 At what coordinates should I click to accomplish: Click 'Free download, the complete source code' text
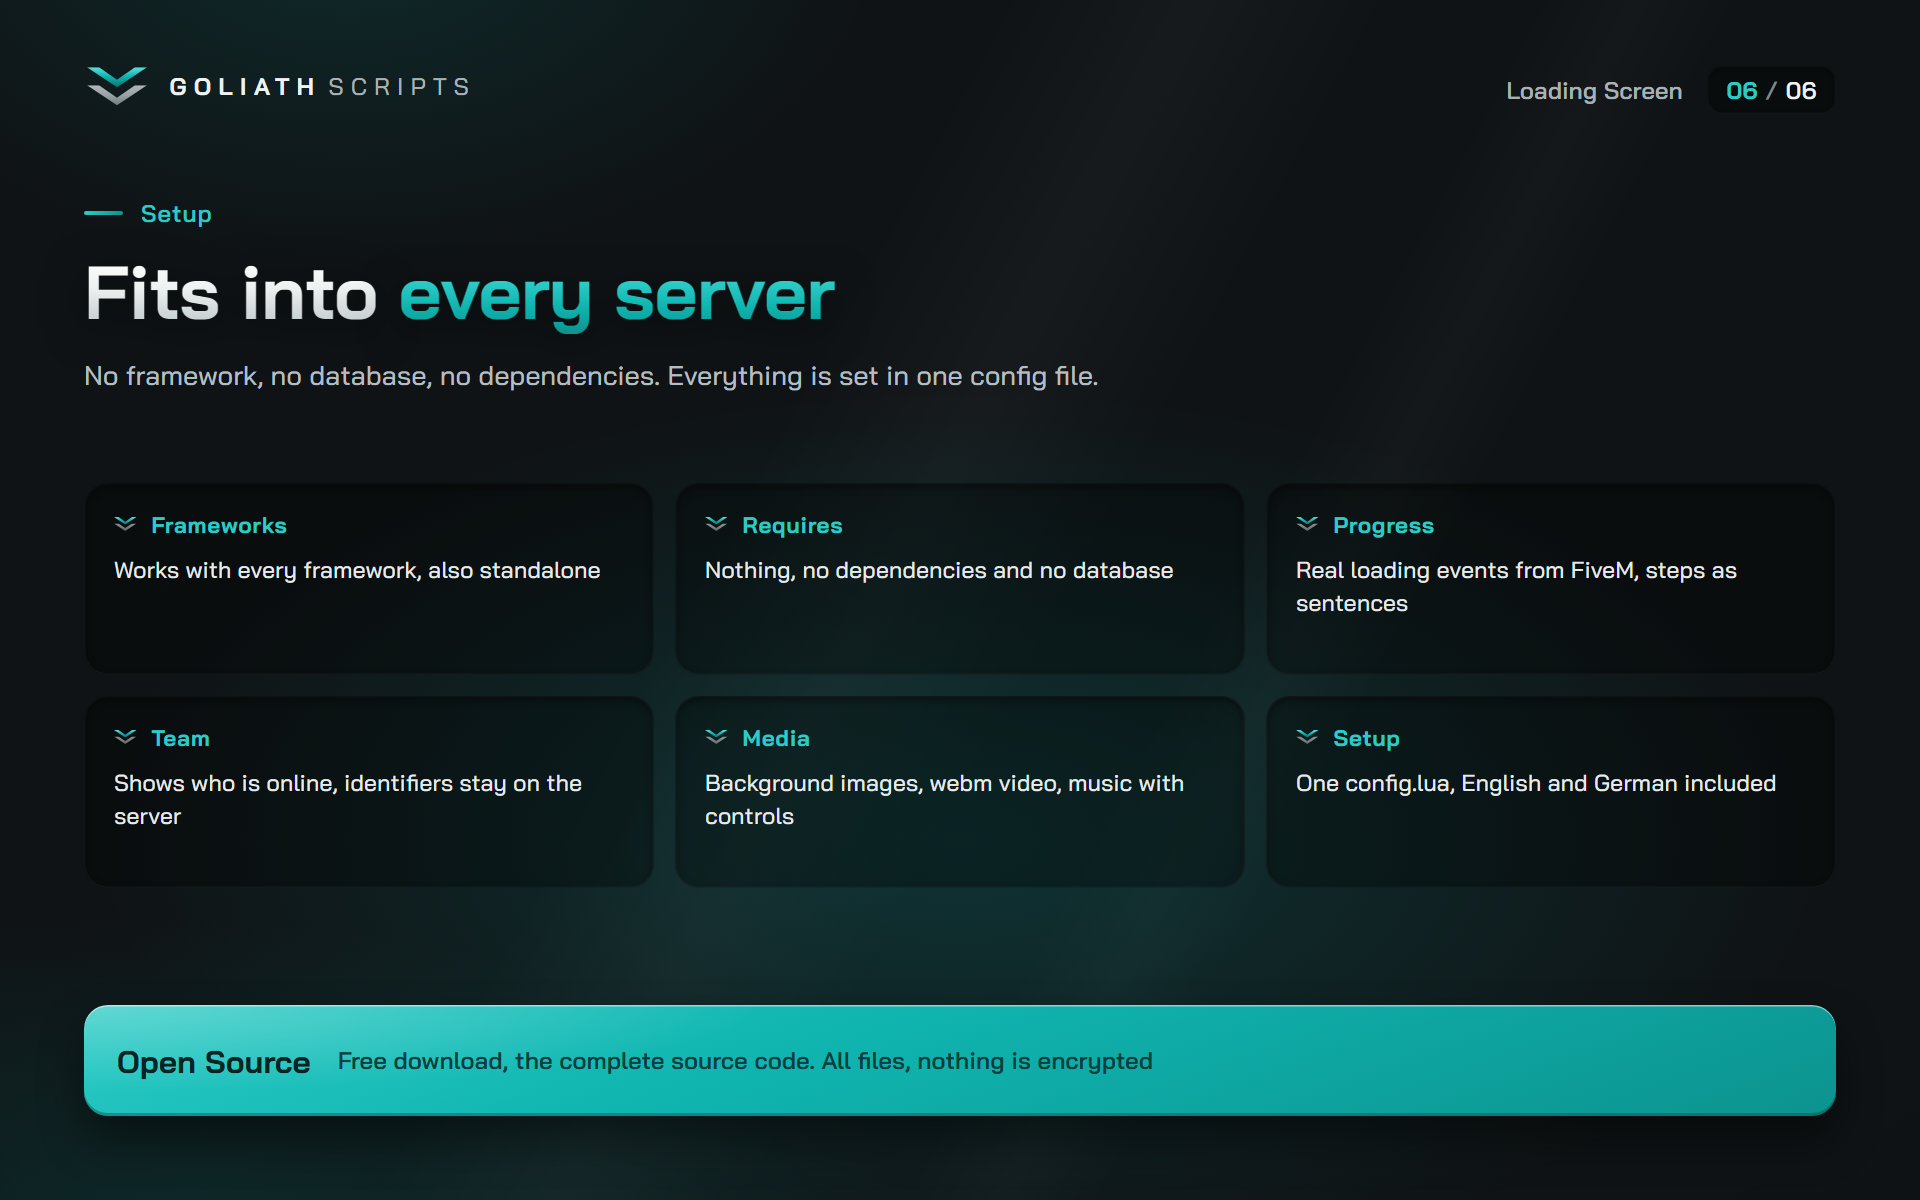tap(745, 1061)
